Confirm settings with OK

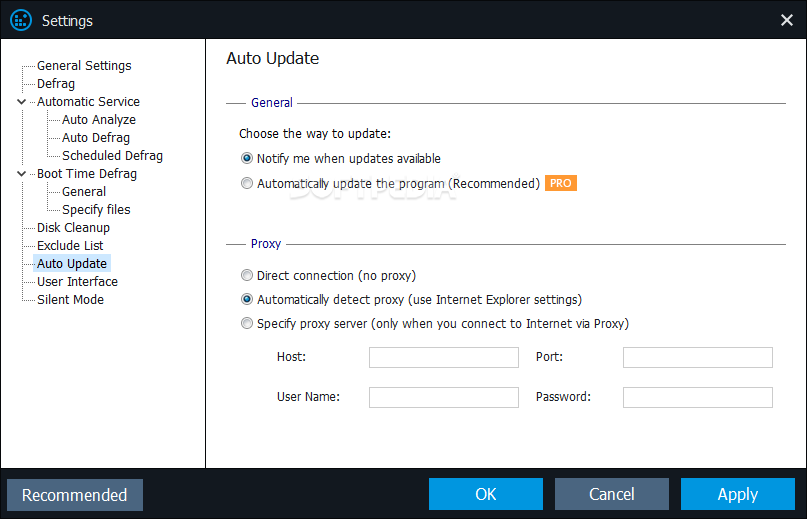click(x=485, y=494)
